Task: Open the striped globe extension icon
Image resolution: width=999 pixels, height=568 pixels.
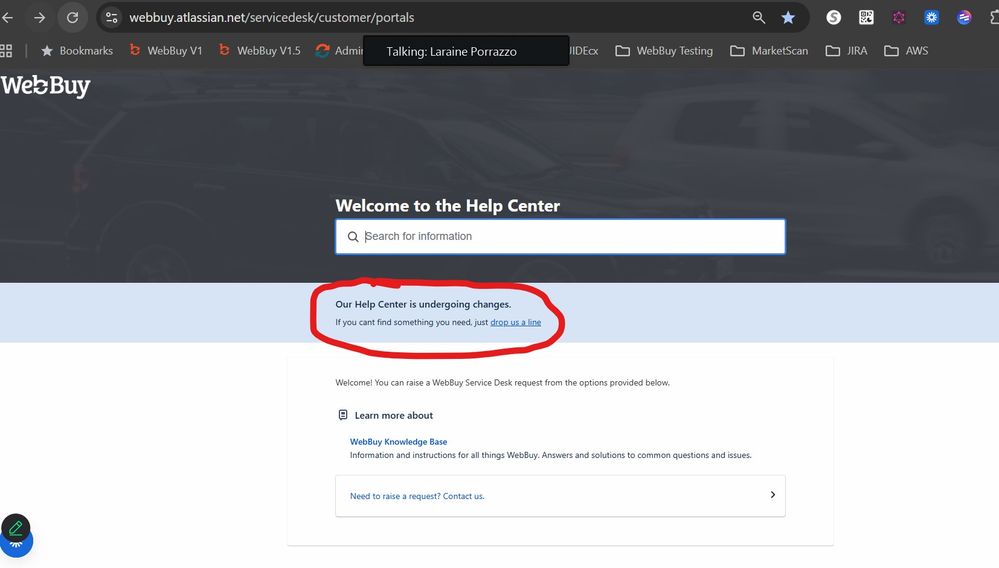Action: 964,18
